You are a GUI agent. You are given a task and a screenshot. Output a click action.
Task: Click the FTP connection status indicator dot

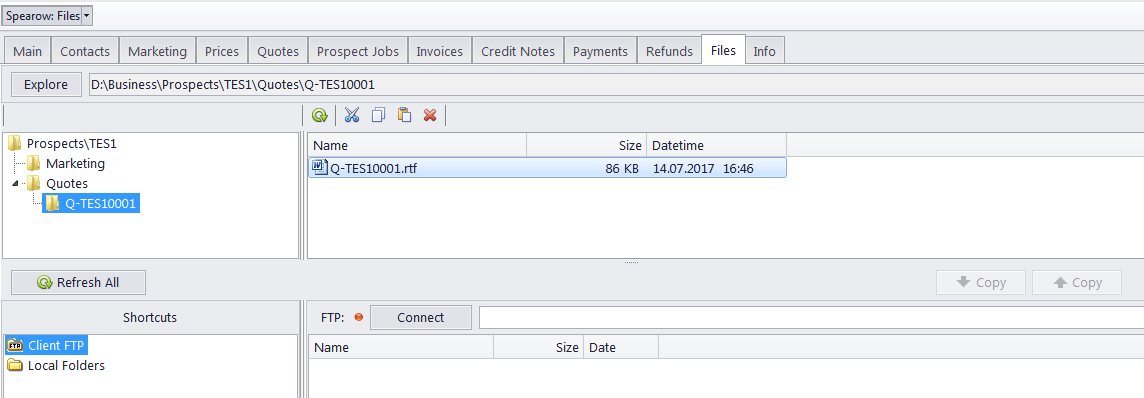tap(358, 318)
